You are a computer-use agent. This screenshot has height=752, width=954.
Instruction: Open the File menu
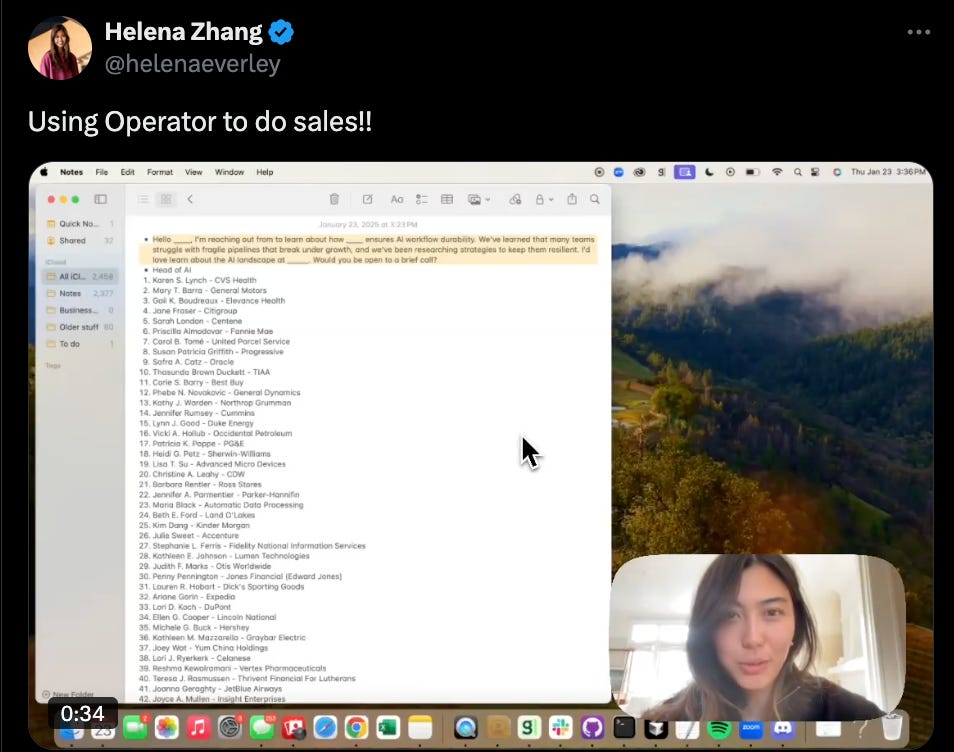click(x=102, y=172)
